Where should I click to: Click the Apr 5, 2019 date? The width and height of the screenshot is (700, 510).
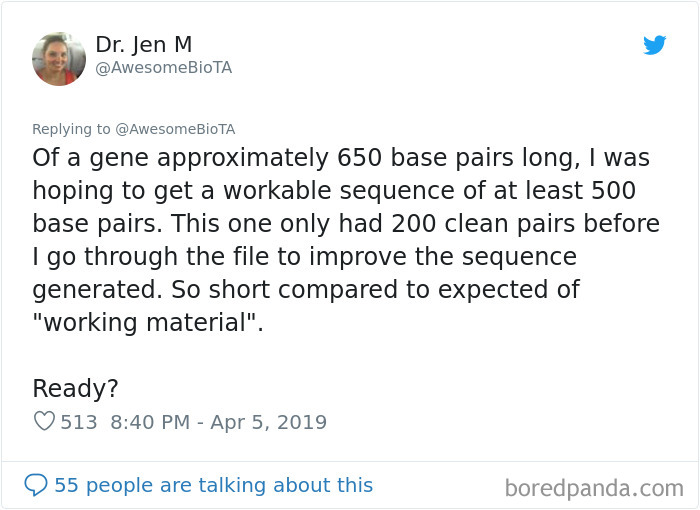pos(268,422)
